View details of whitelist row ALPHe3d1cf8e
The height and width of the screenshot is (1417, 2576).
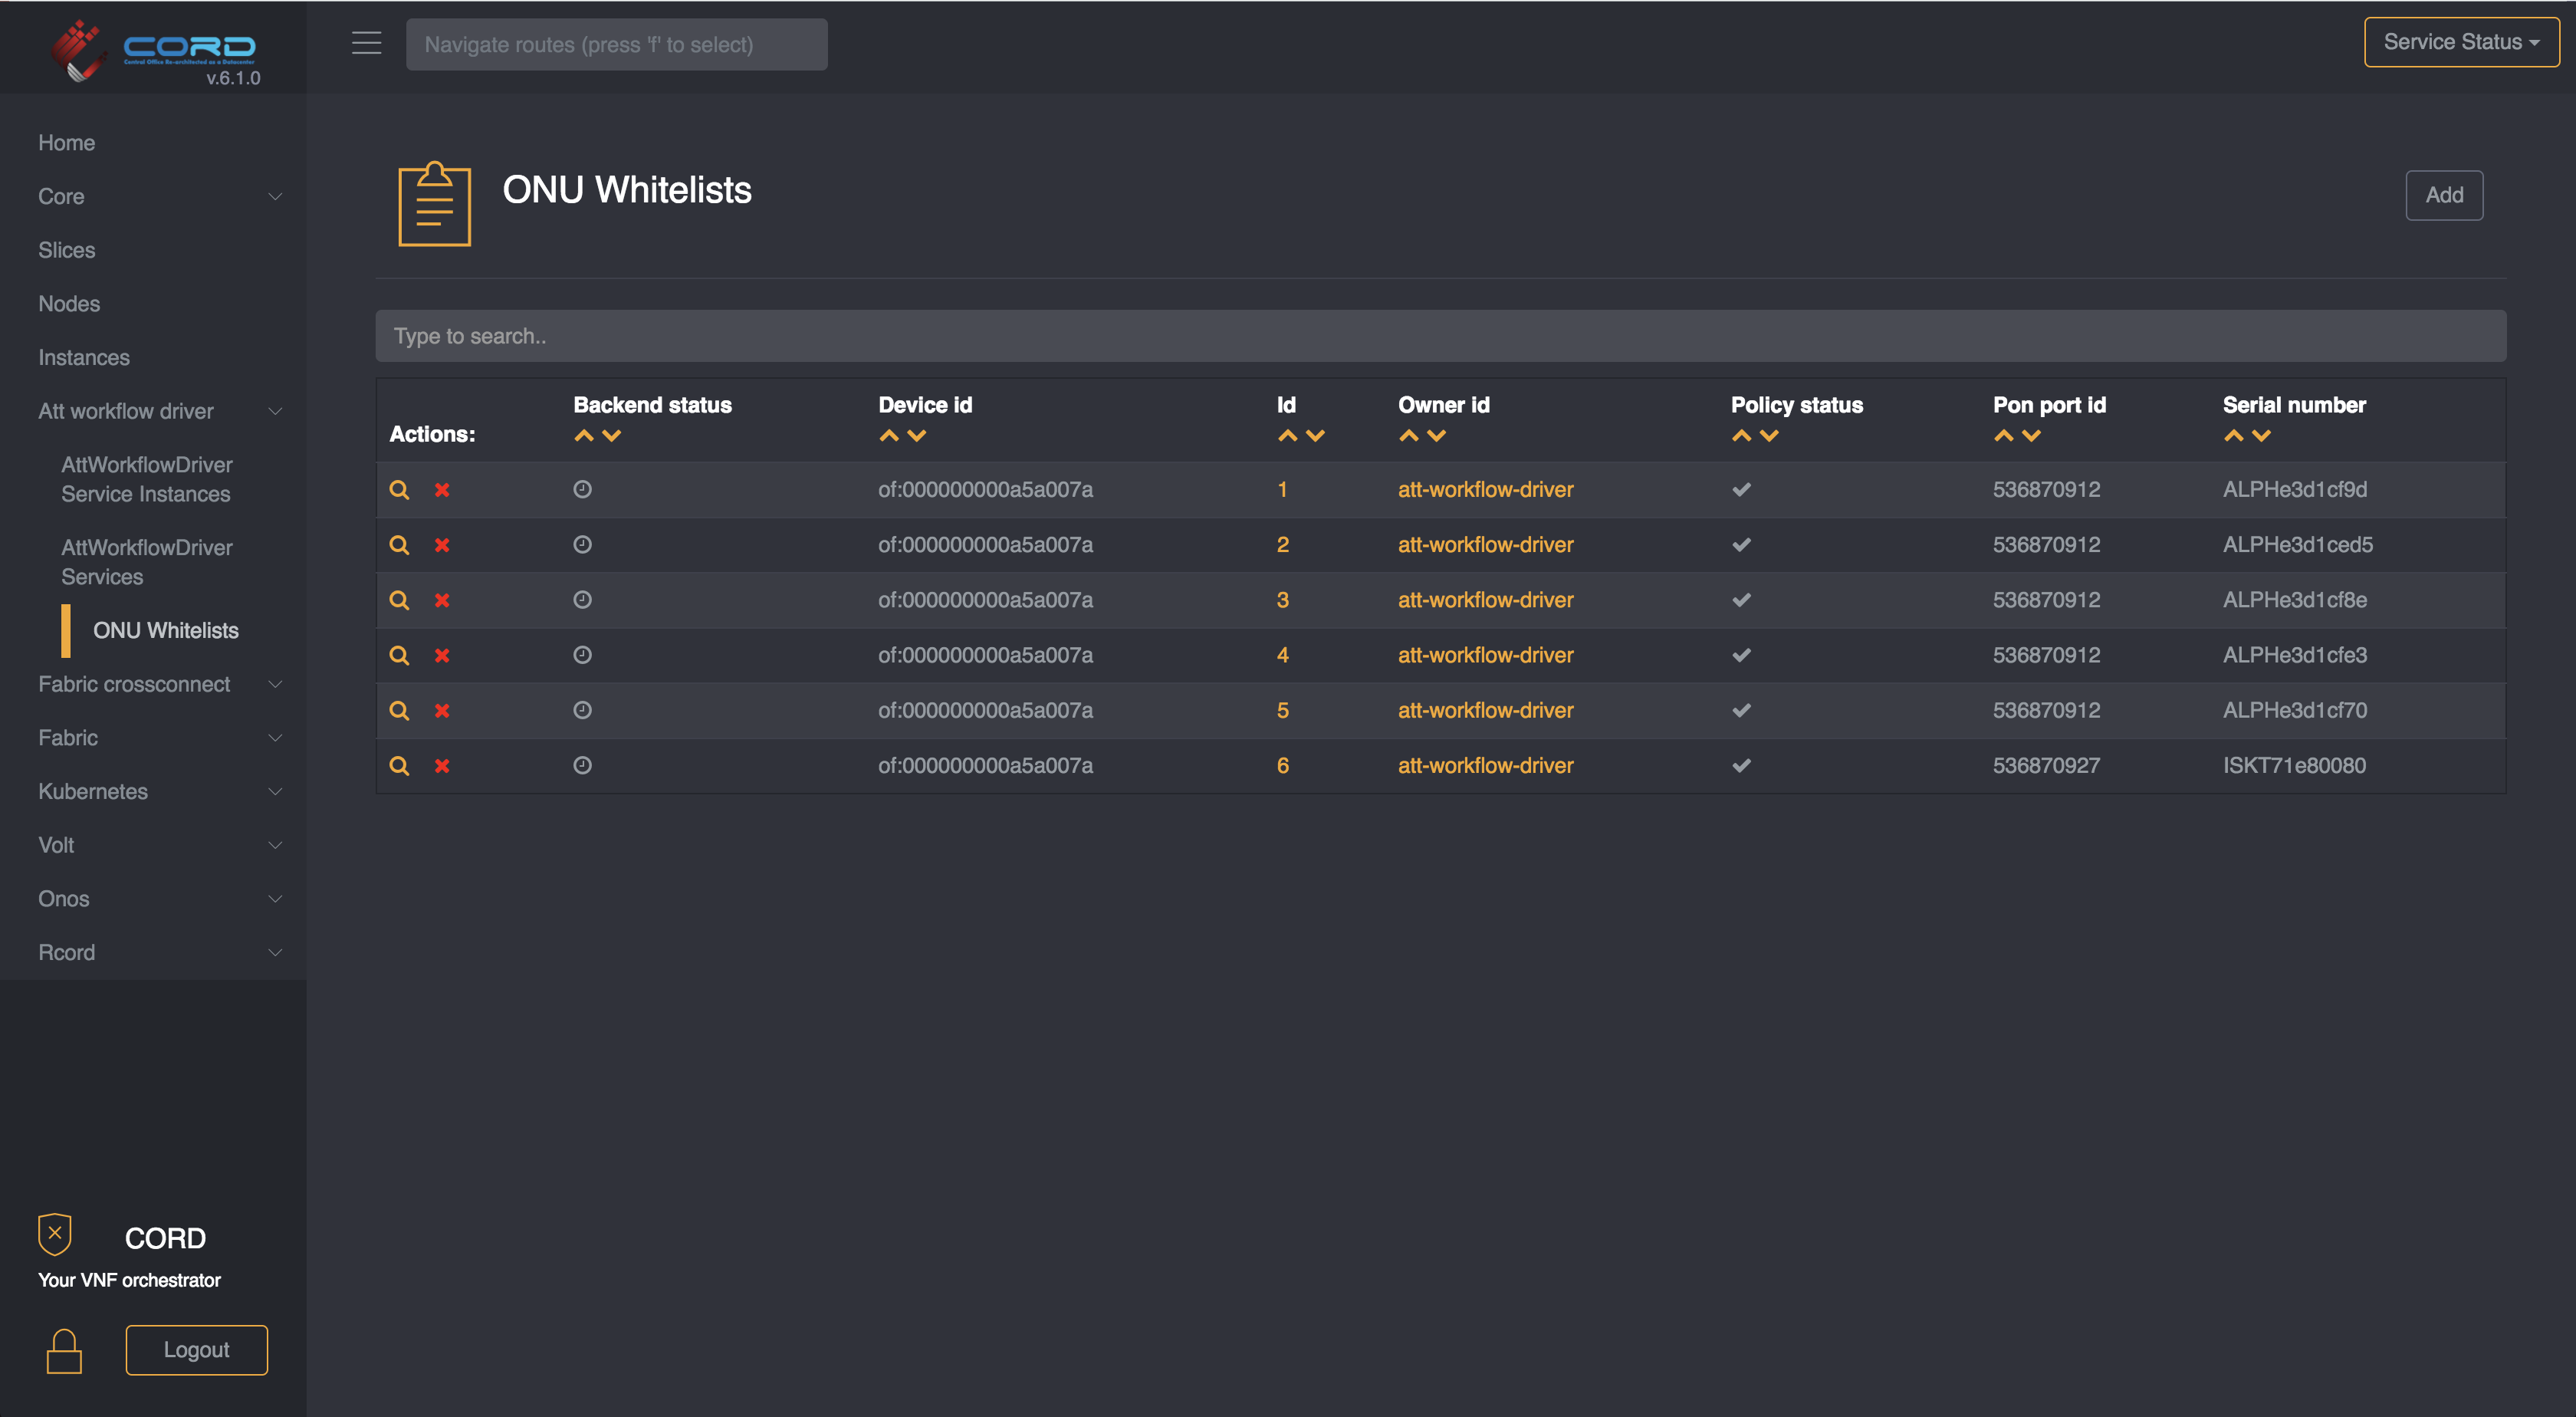(x=399, y=600)
